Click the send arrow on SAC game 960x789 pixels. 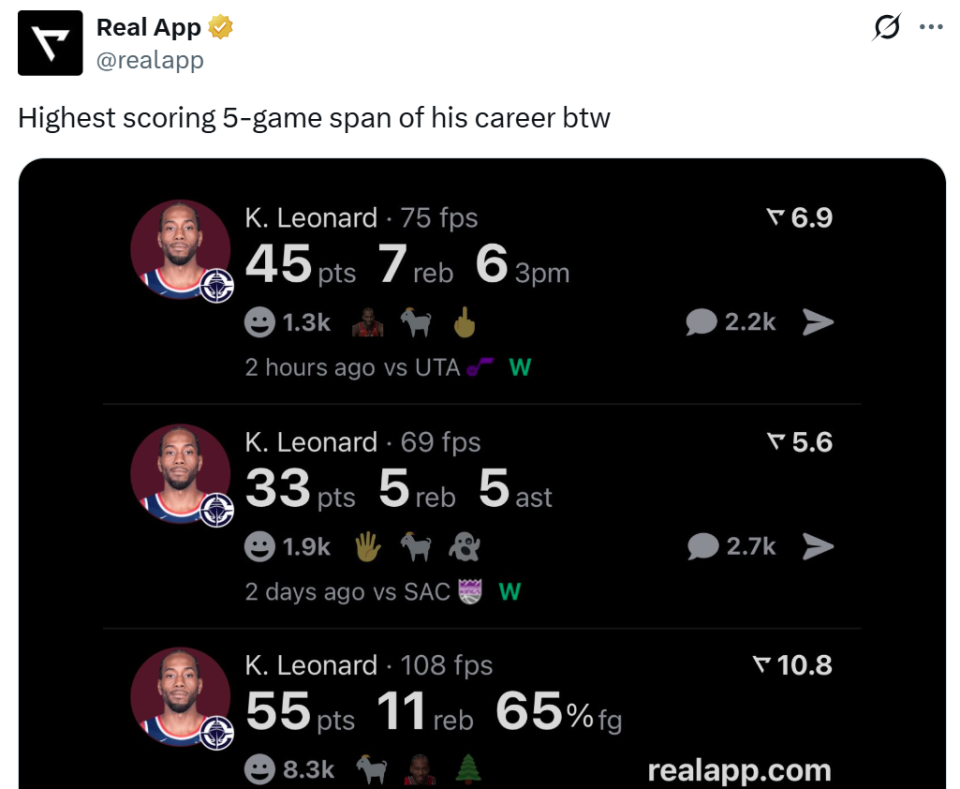click(x=818, y=547)
